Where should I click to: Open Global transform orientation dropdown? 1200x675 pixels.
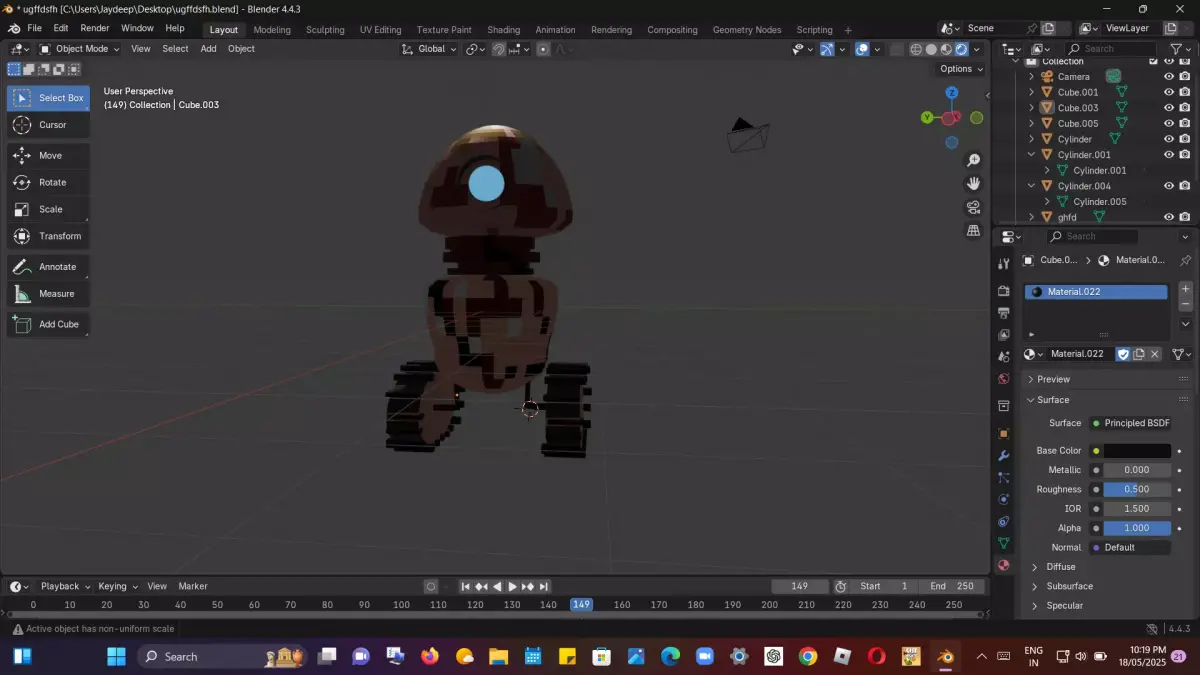(x=430, y=49)
